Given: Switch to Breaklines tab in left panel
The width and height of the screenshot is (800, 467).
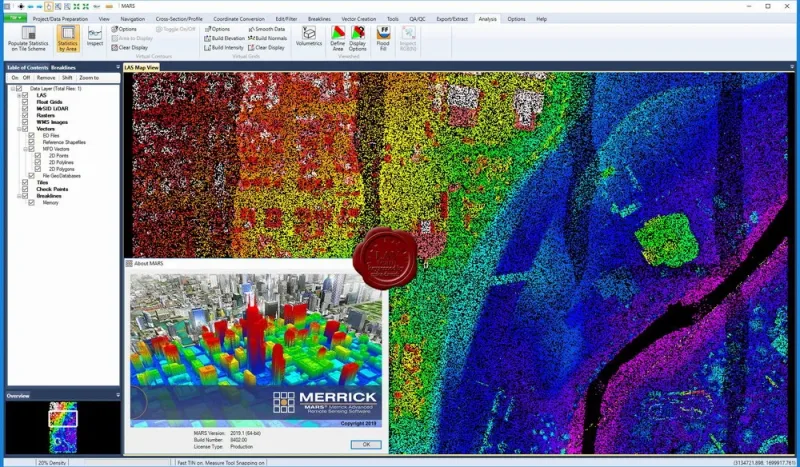Looking at the screenshot, I should (63, 67).
